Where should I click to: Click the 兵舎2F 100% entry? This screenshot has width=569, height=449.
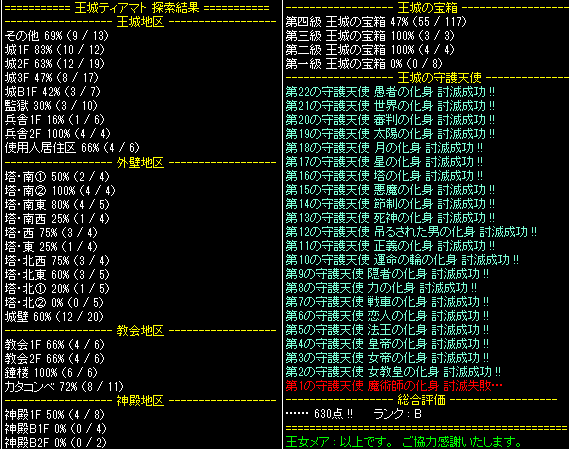click(57, 134)
